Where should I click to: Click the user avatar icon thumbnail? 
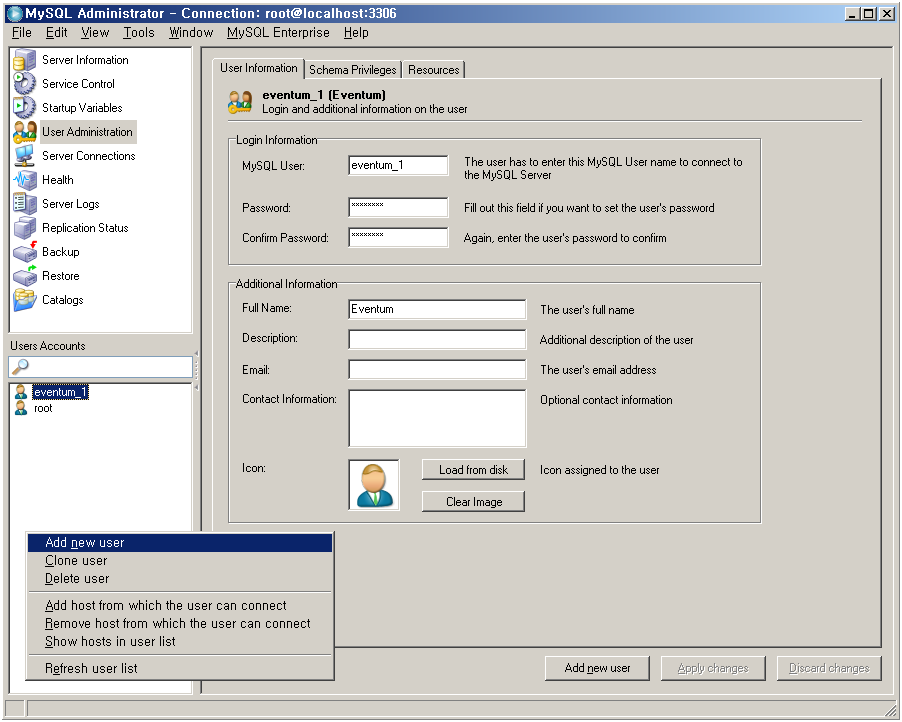[x=374, y=485]
